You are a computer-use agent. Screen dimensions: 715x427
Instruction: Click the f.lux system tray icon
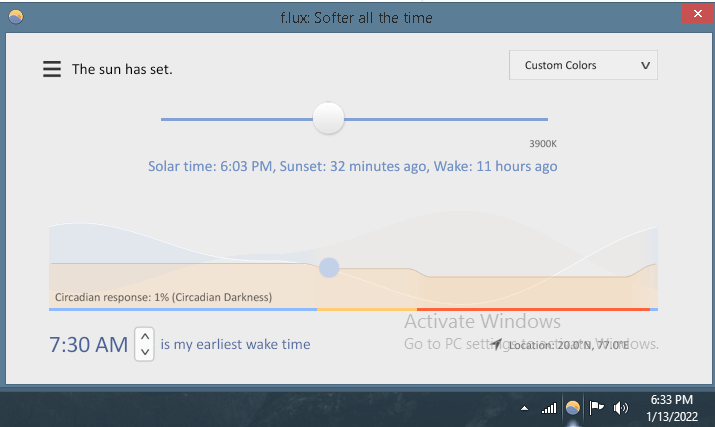[x=573, y=407]
